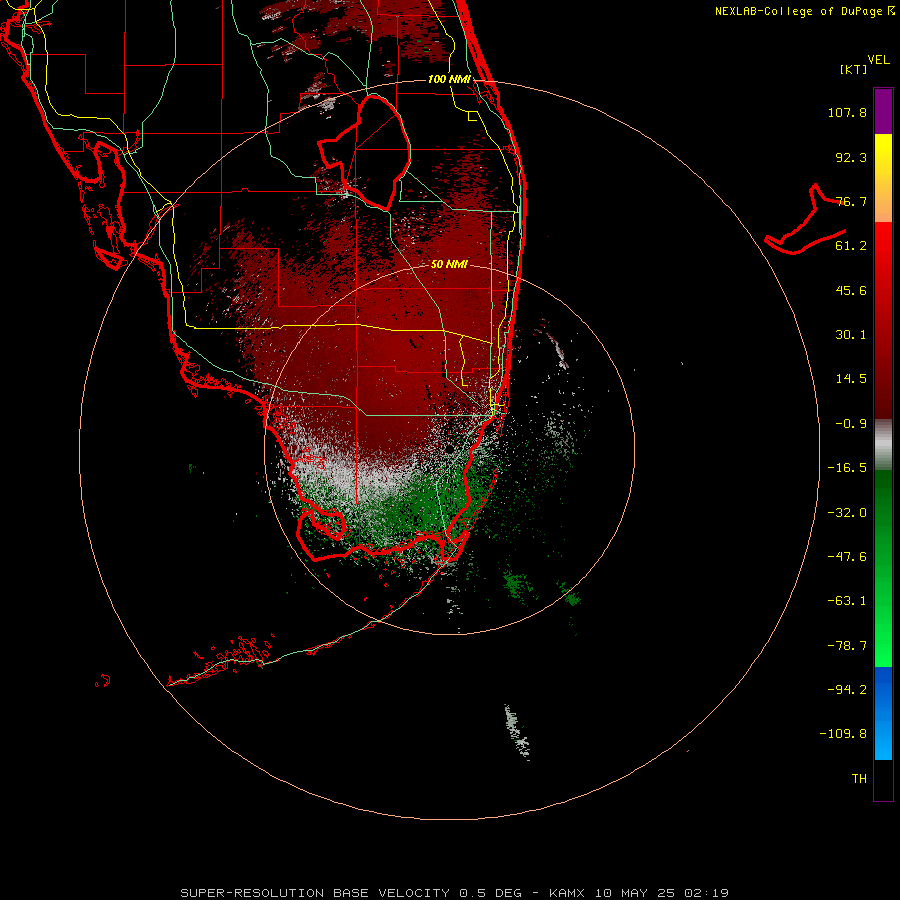Click the -94.2 velocity scale value
The height and width of the screenshot is (900, 900).
[x=847, y=689]
